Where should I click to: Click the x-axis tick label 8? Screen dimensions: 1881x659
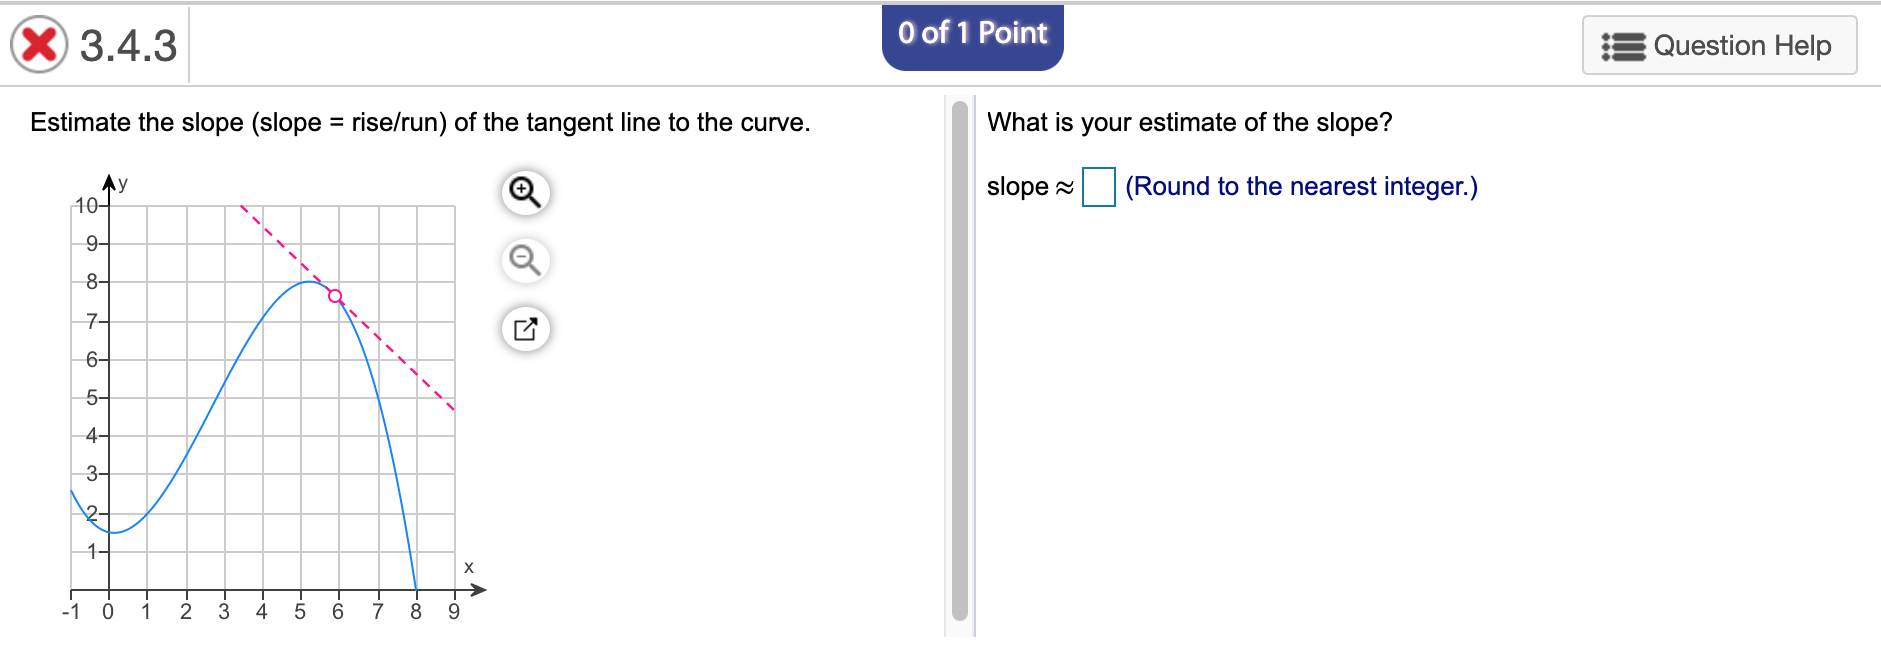click(416, 612)
